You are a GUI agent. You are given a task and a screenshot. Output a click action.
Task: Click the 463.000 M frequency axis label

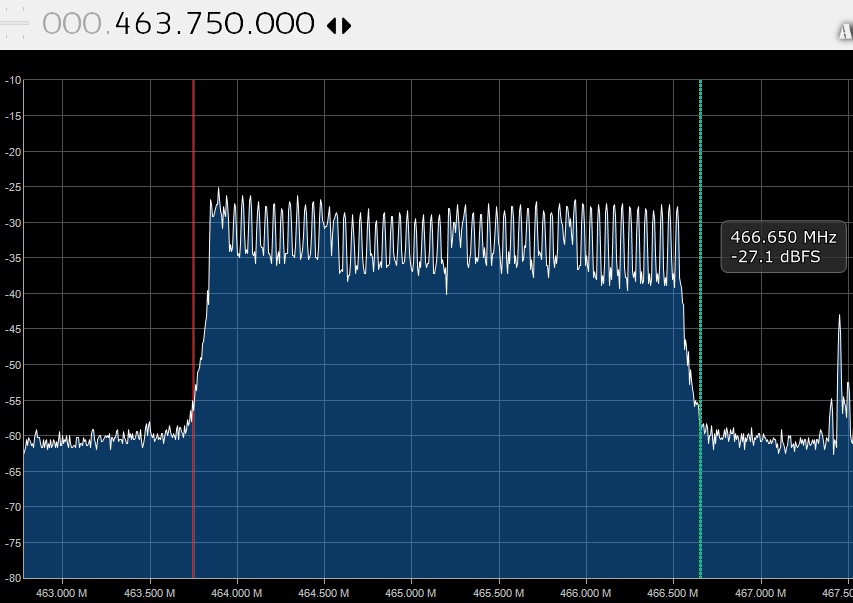pos(62,592)
